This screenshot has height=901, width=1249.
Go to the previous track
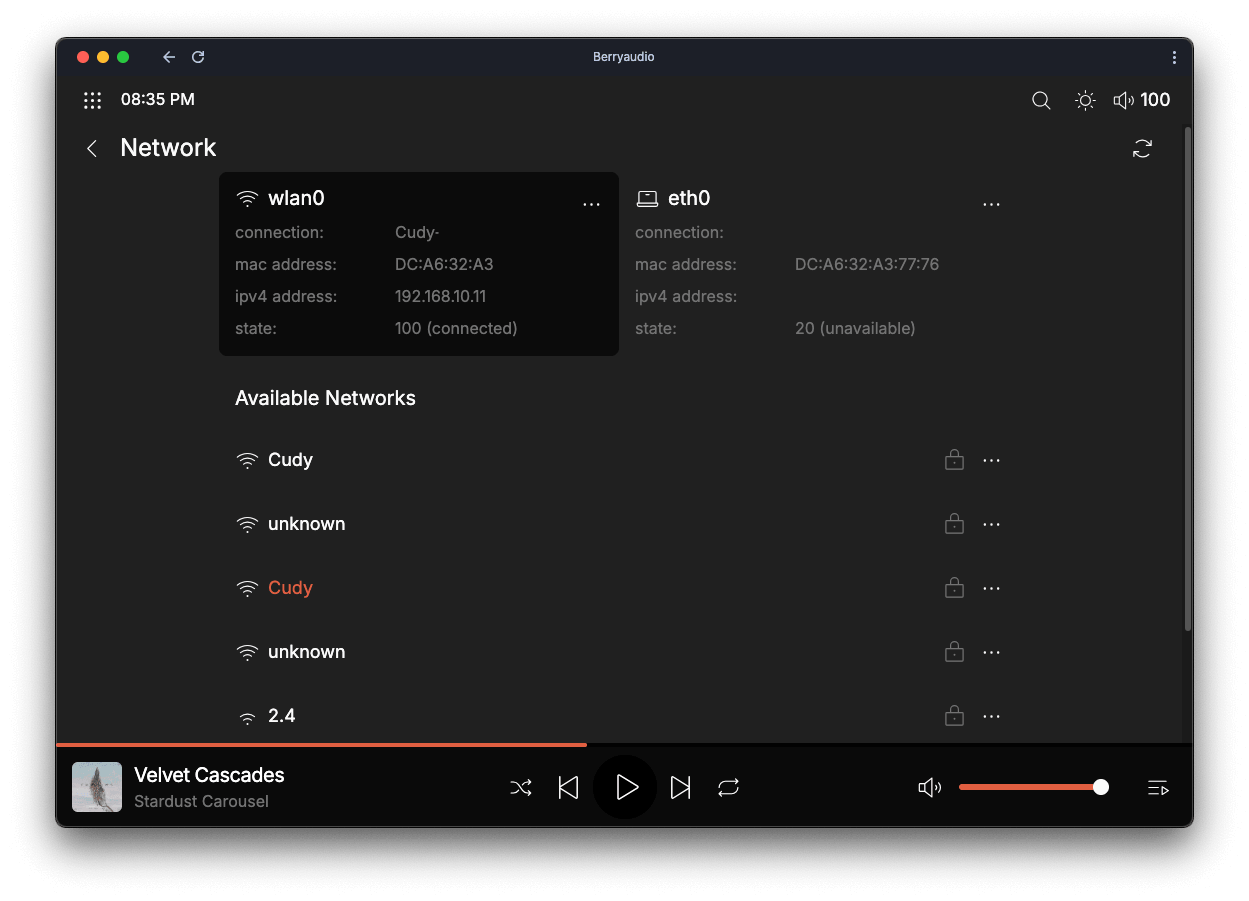coord(568,788)
